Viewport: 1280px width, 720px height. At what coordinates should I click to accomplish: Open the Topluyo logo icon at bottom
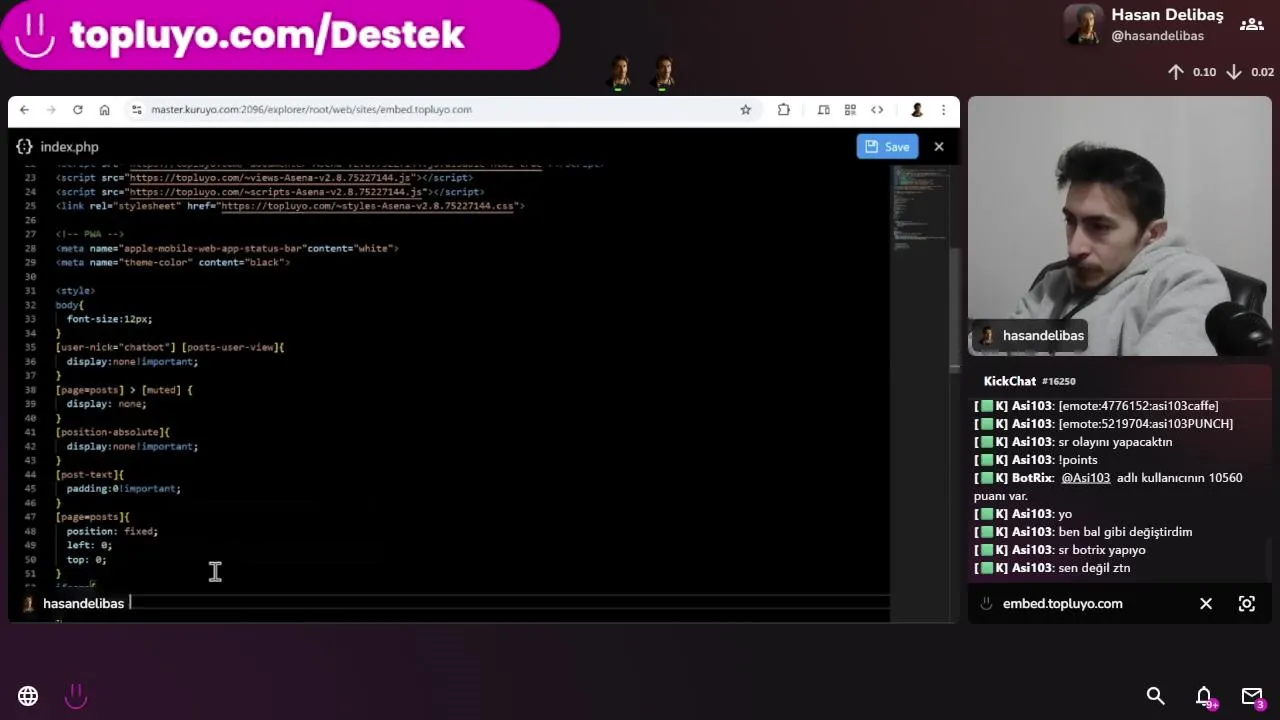click(76, 696)
